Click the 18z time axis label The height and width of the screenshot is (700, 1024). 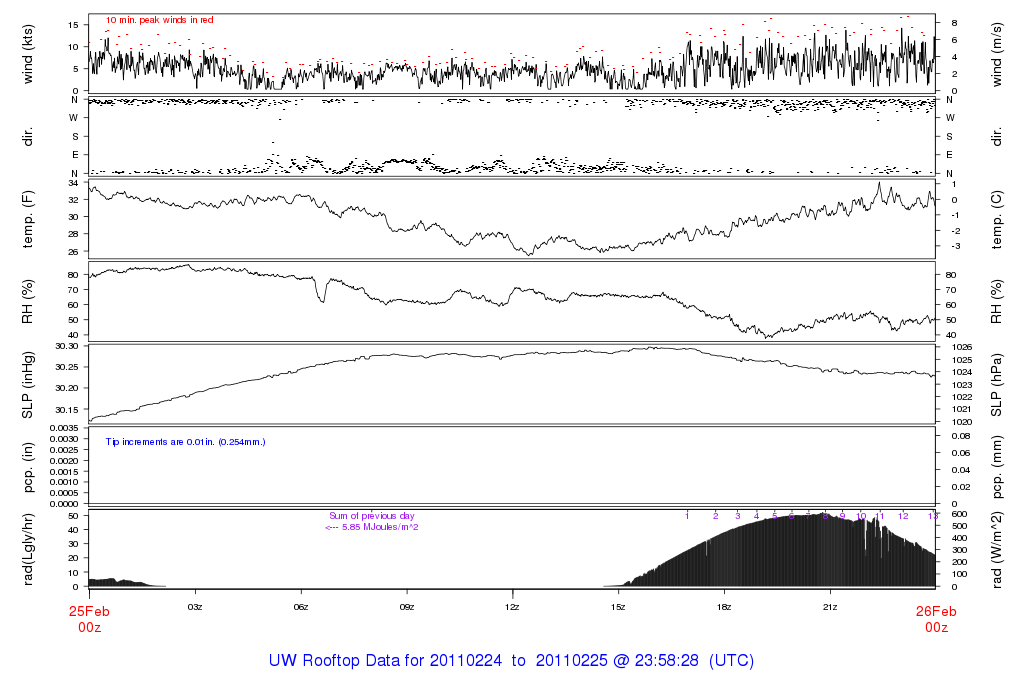tap(724, 606)
